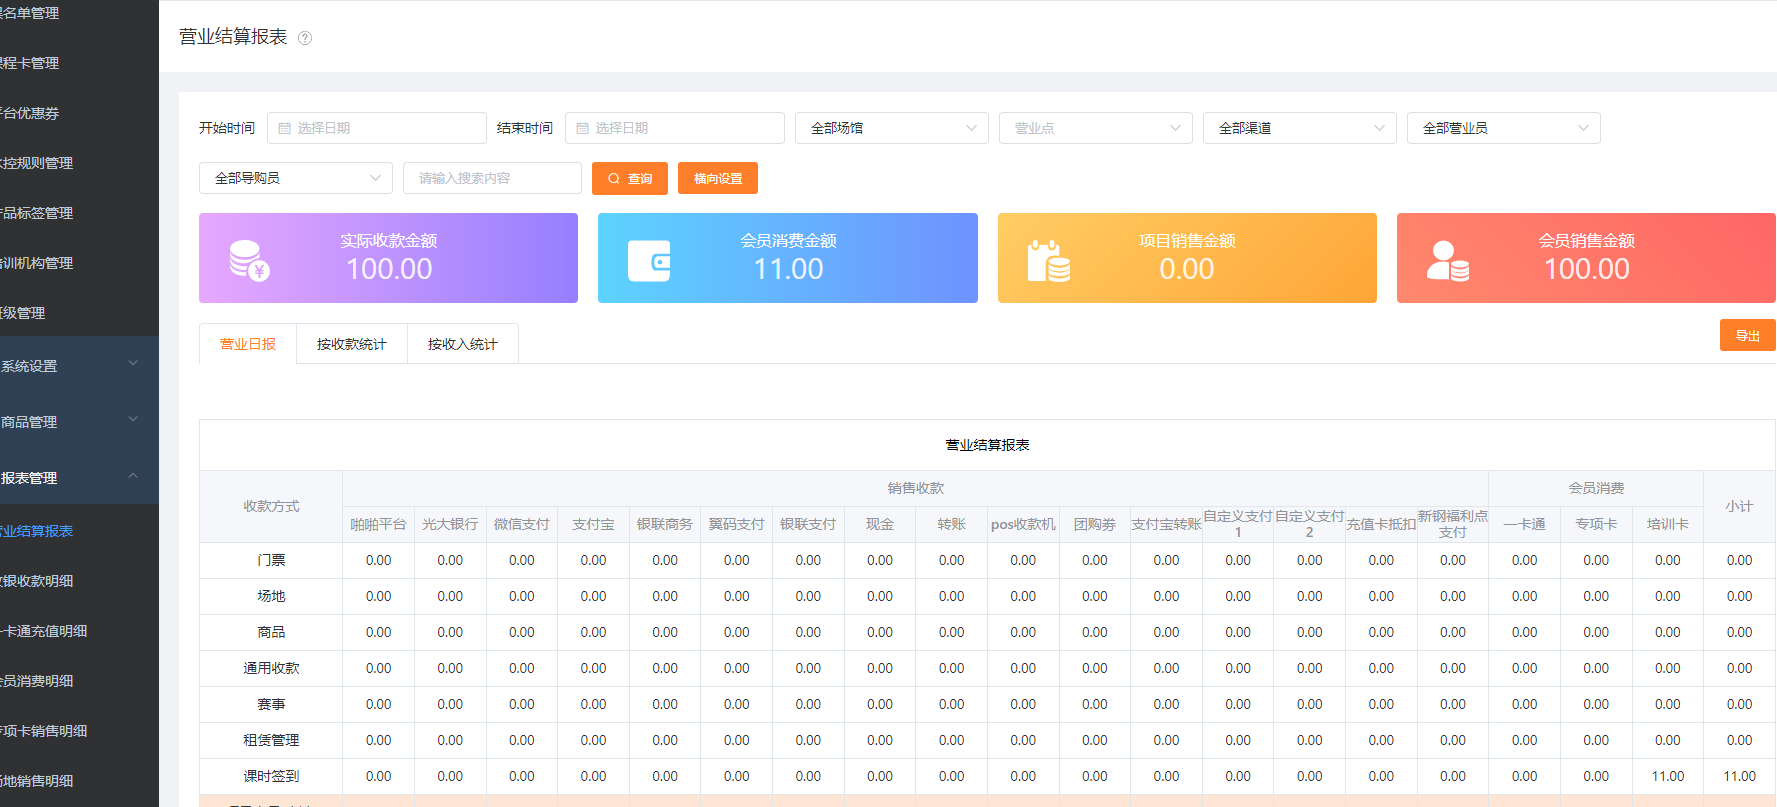1777x807 pixels.
Task: Click the 场地 row label
Action: [271, 596]
